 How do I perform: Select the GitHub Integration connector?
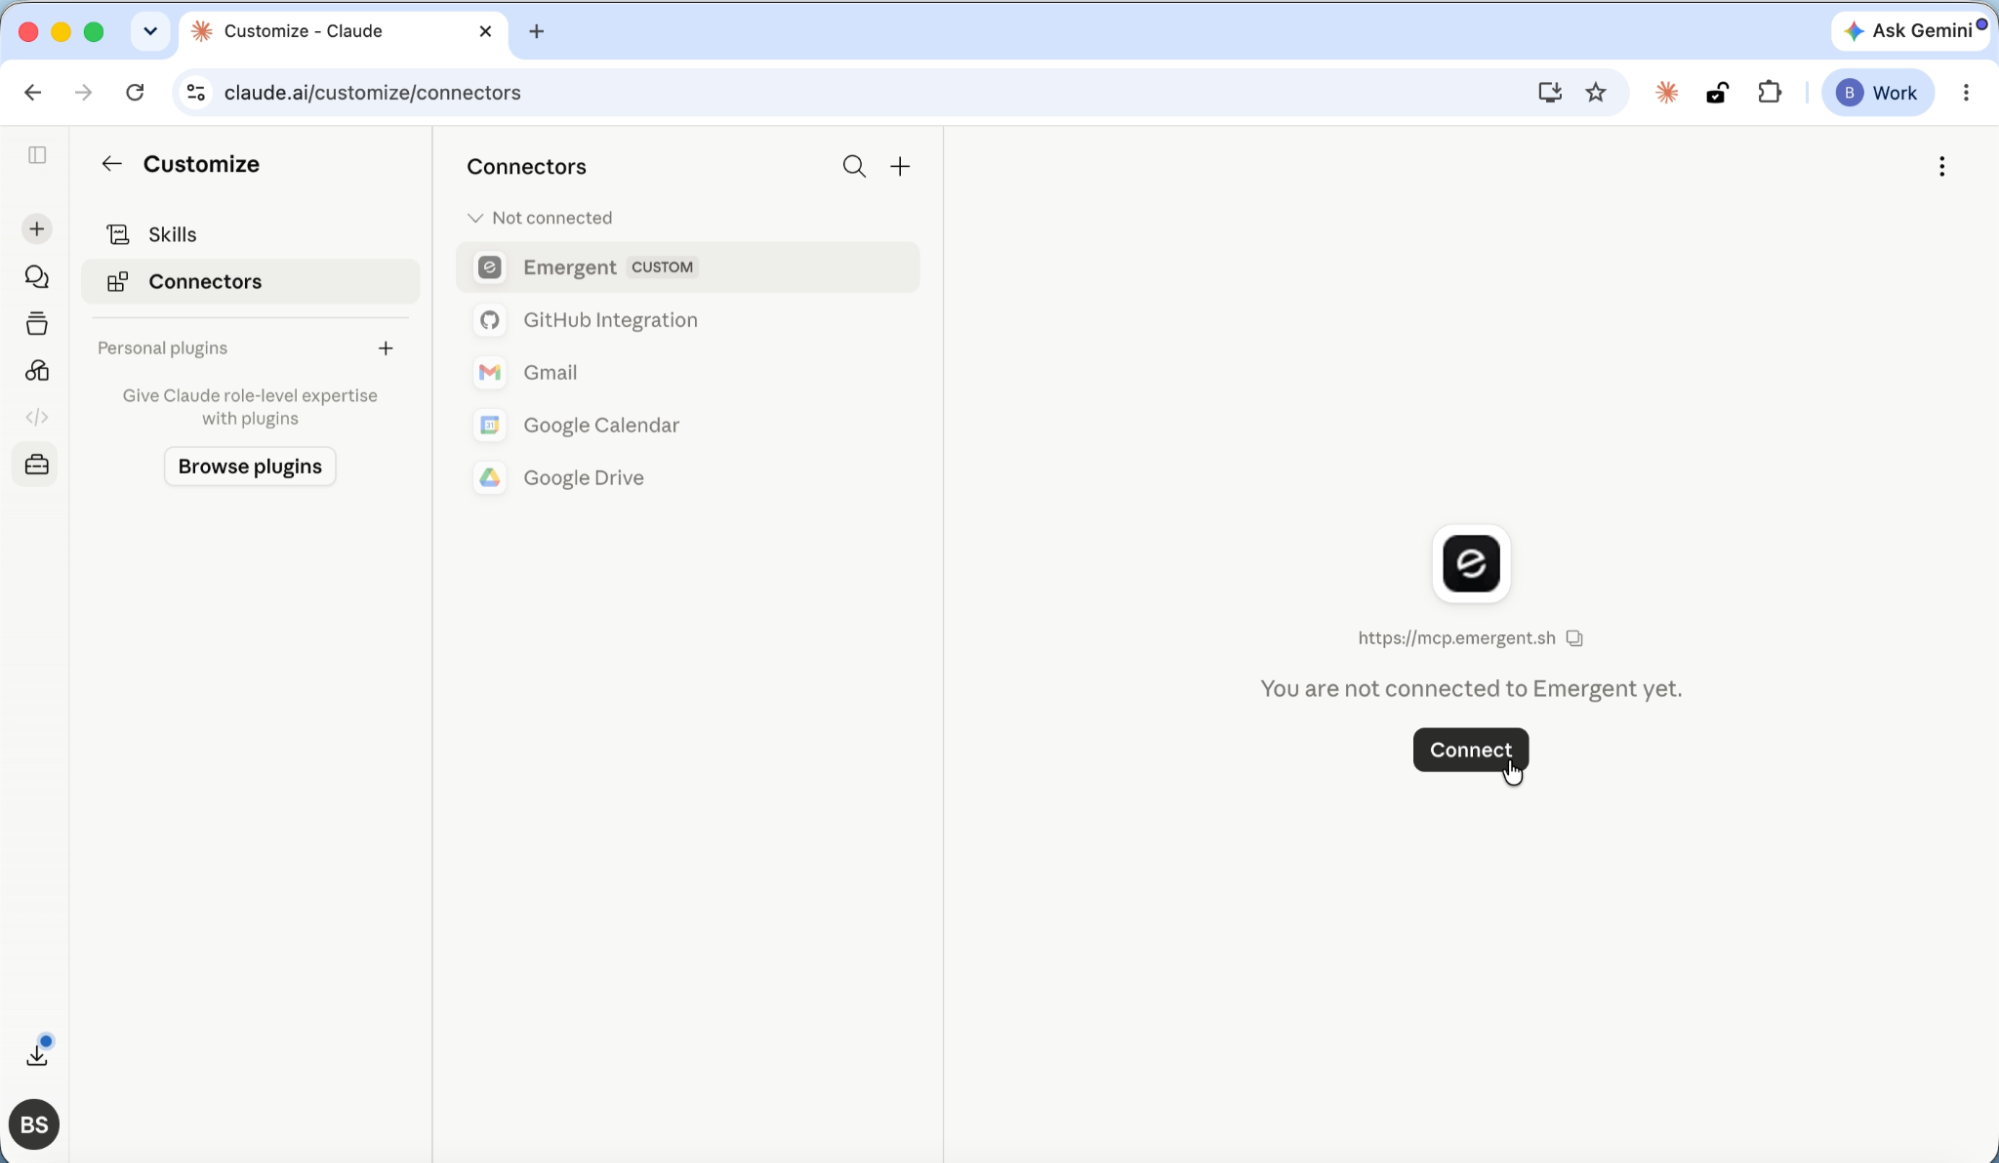[x=688, y=320]
